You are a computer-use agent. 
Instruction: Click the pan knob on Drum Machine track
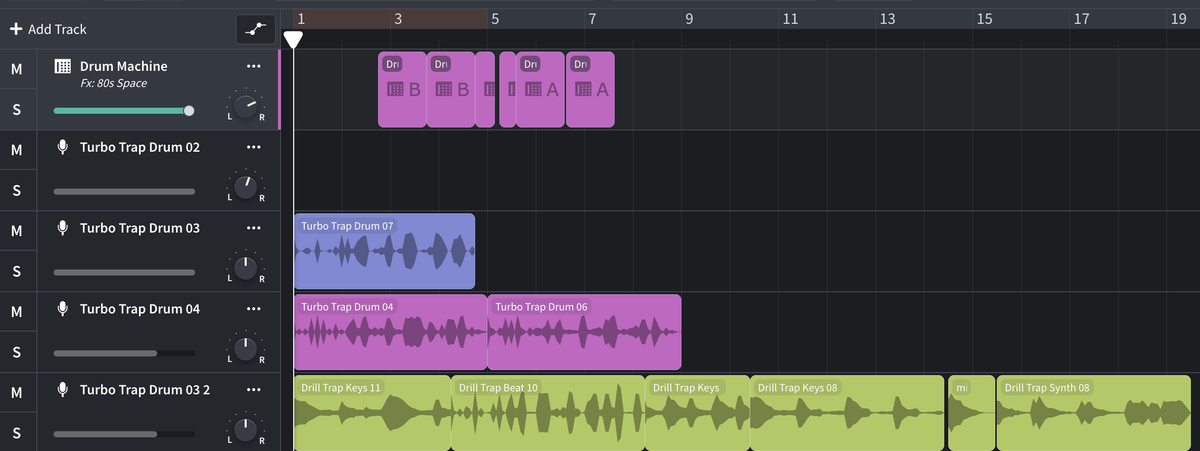pos(245,106)
